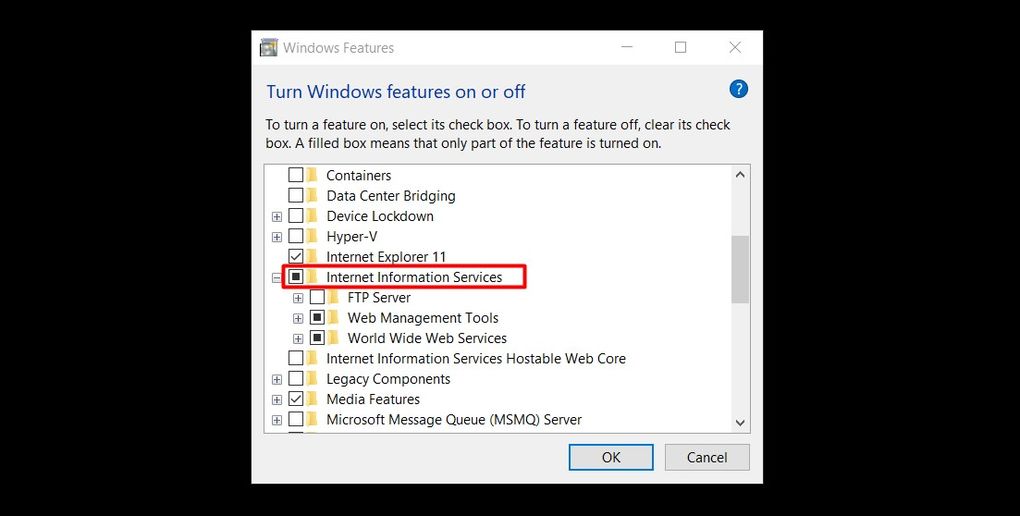The width and height of the screenshot is (1020, 516).
Task: Toggle the Internet Information Services checkbox
Action: [295, 277]
